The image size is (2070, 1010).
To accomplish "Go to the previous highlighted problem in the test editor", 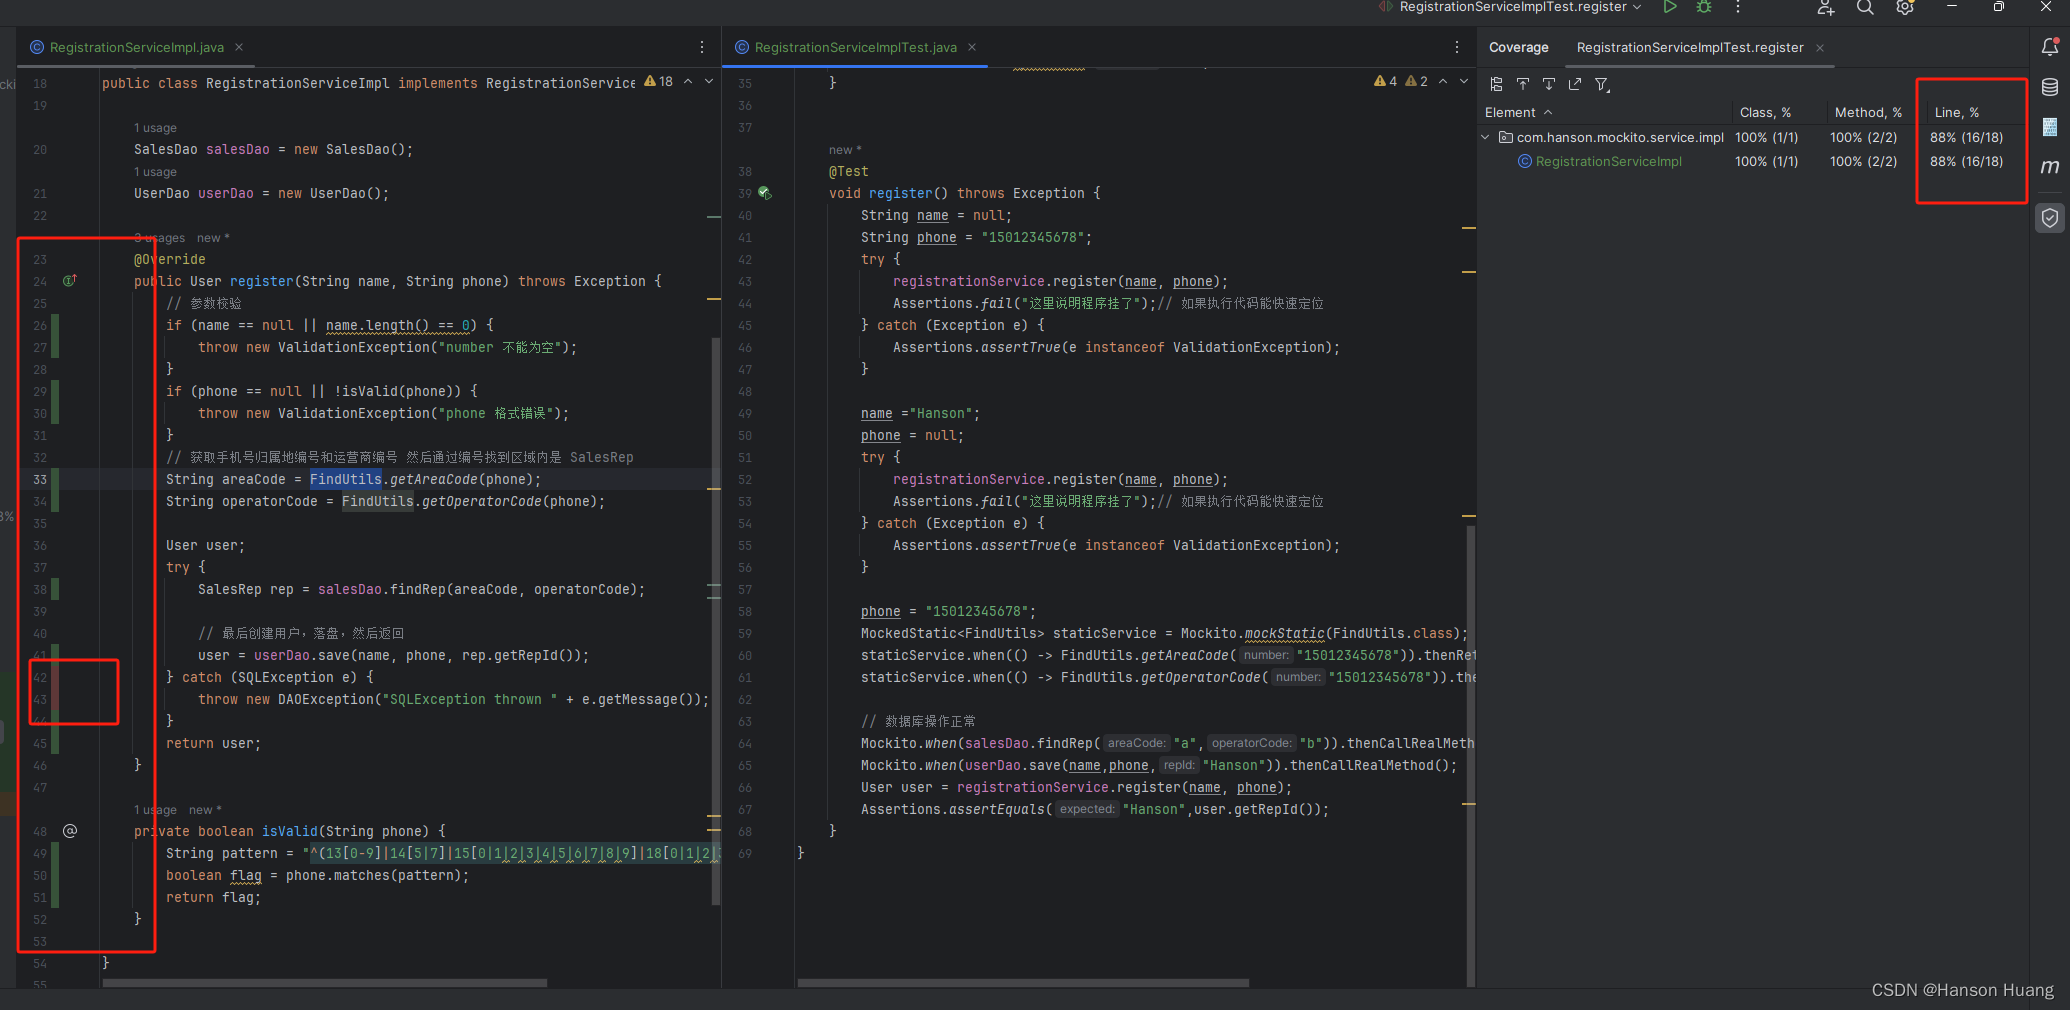I will tap(1443, 82).
